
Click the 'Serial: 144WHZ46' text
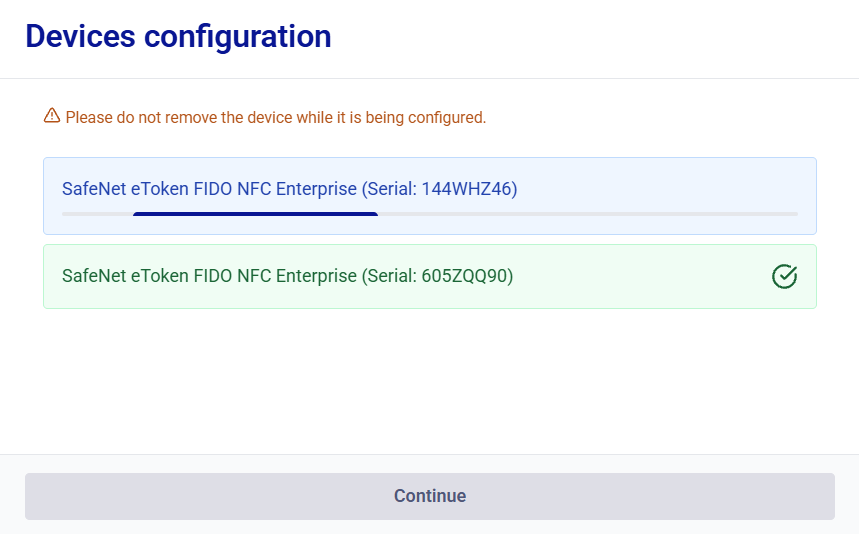[439, 188]
